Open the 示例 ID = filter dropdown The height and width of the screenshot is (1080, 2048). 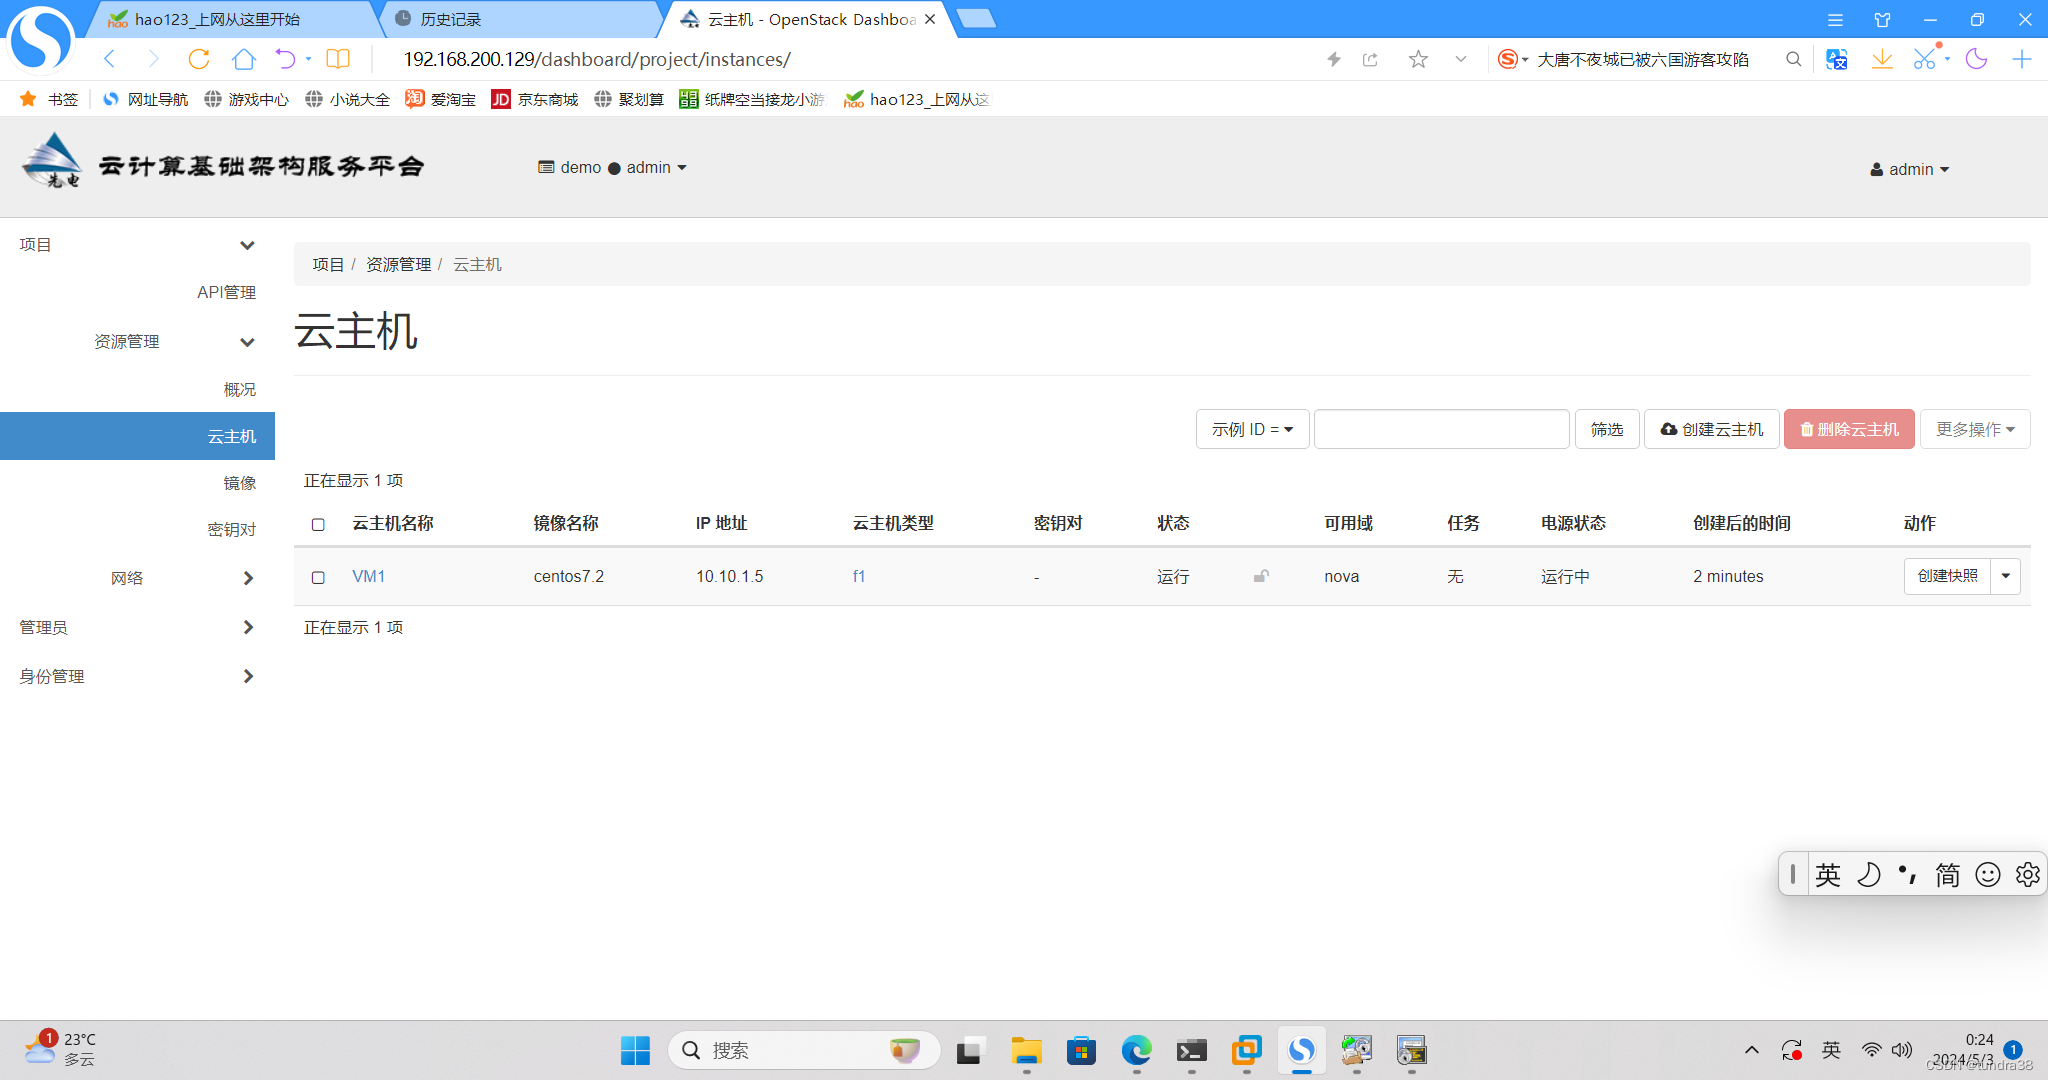pyautogui.click(x=1252, y=429)
